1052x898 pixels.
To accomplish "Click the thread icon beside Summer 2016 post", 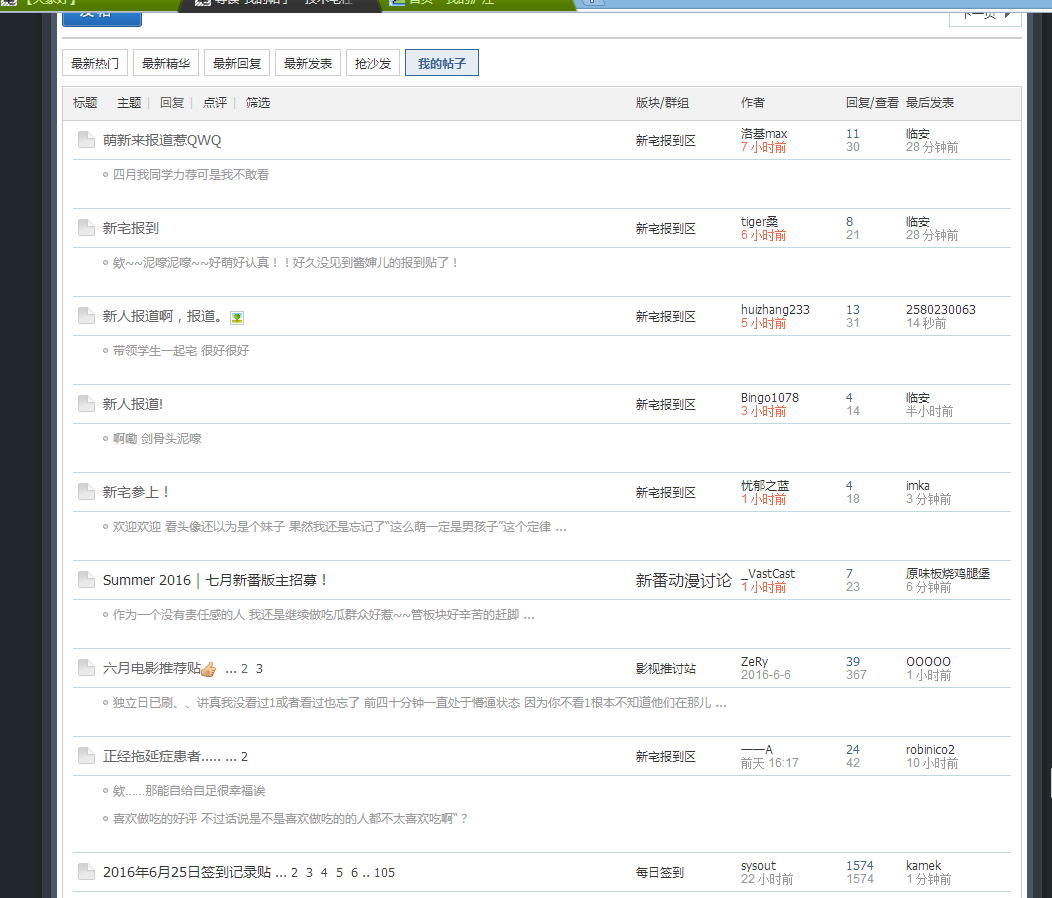I will click(x=86, y=580).
